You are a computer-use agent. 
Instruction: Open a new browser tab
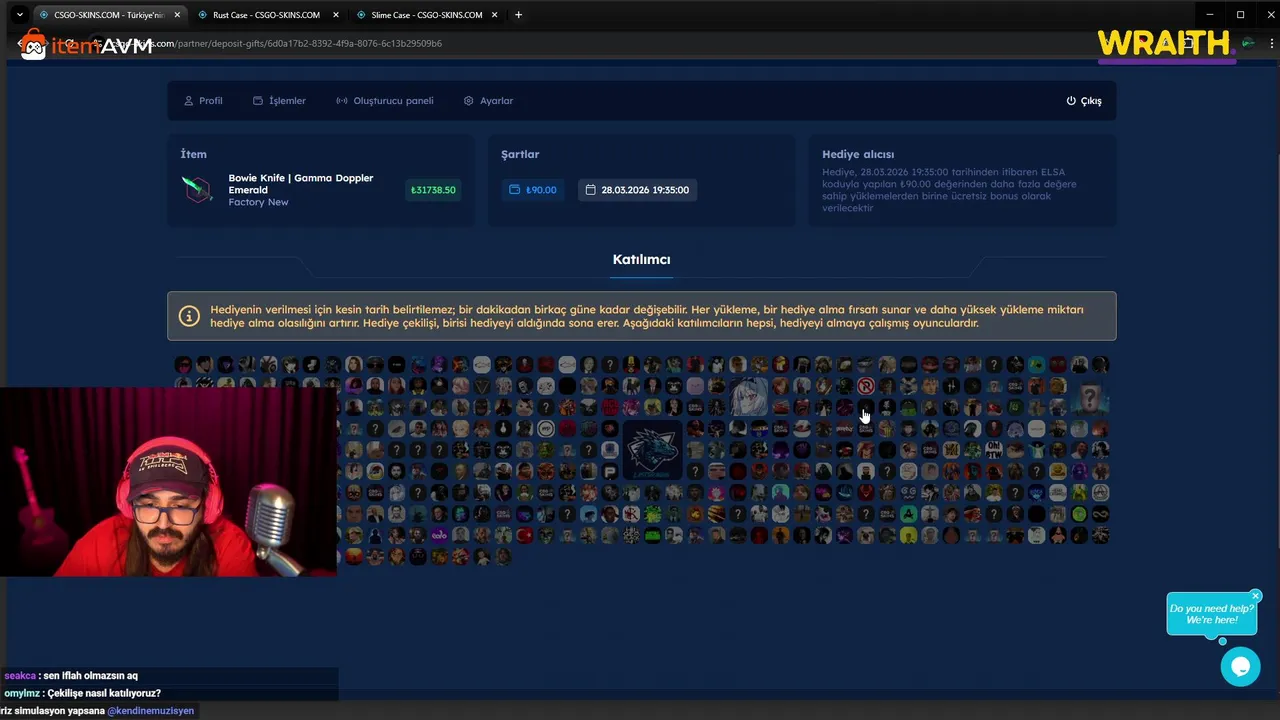[518, 15]
